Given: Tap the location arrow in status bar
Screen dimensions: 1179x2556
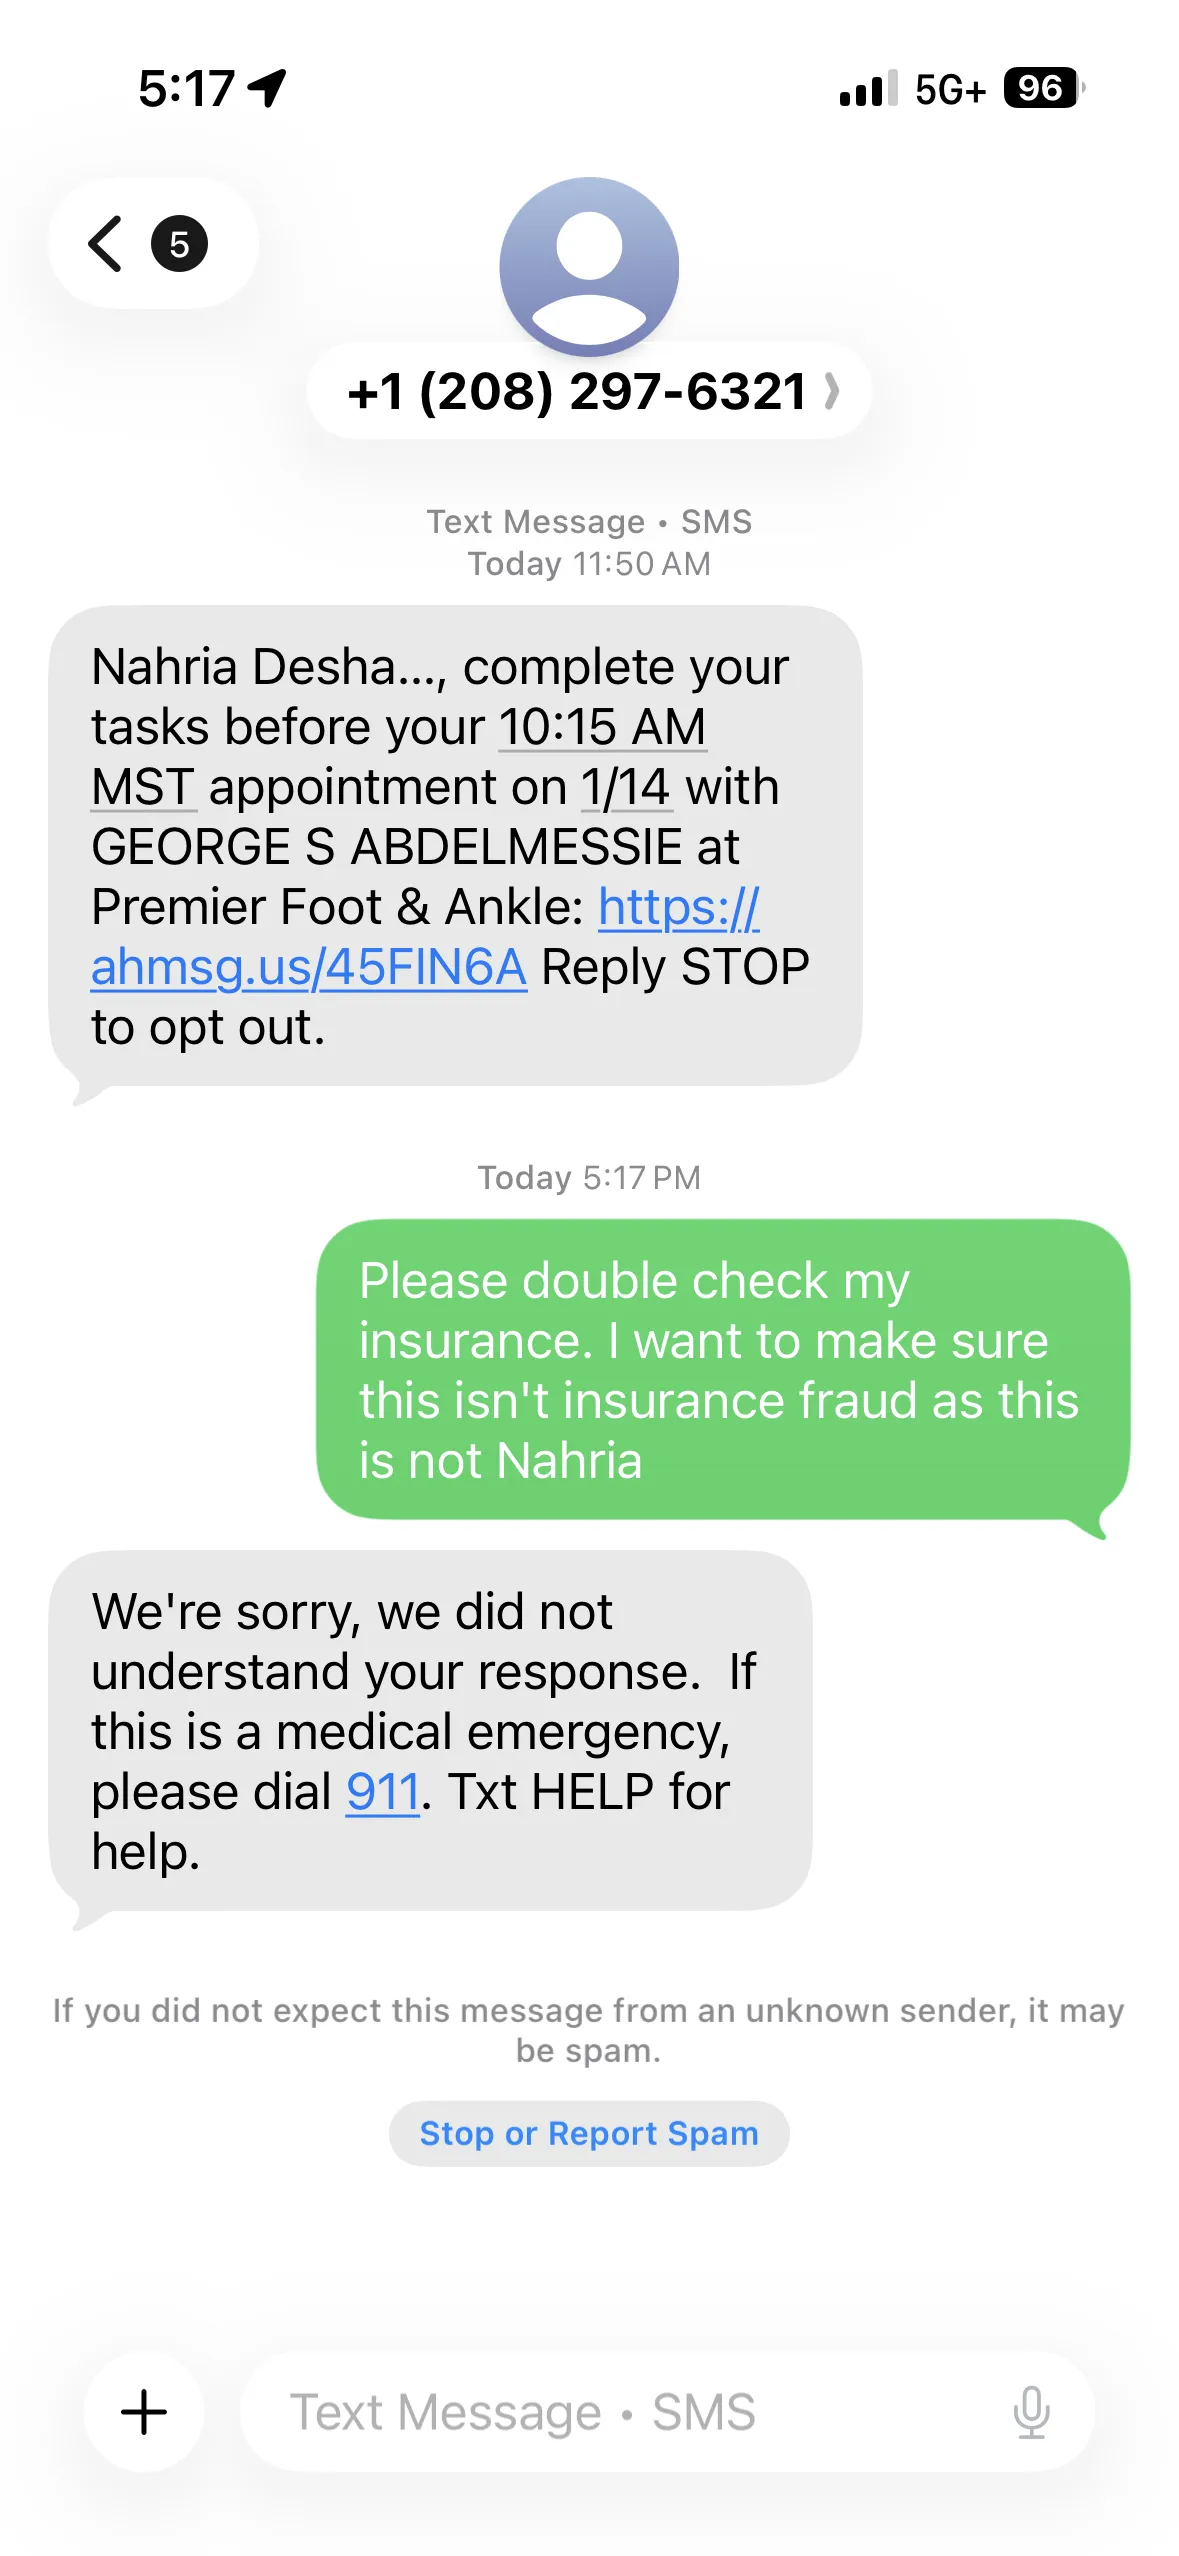Looking at the screenshot, I should (268, 88).
